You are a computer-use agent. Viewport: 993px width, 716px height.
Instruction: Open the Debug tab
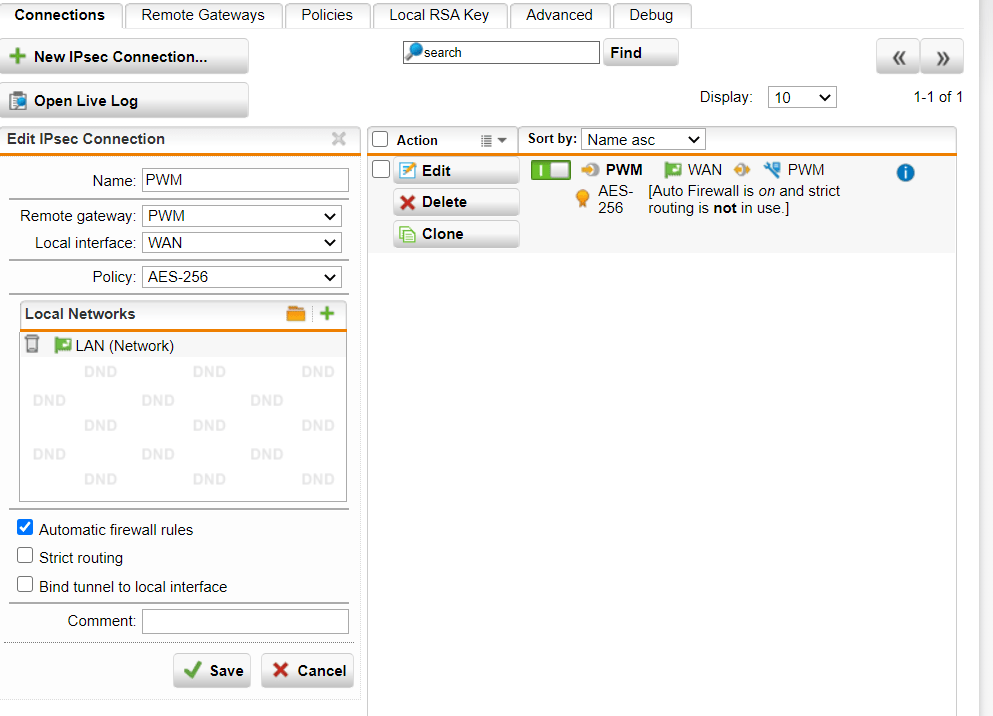651,15
